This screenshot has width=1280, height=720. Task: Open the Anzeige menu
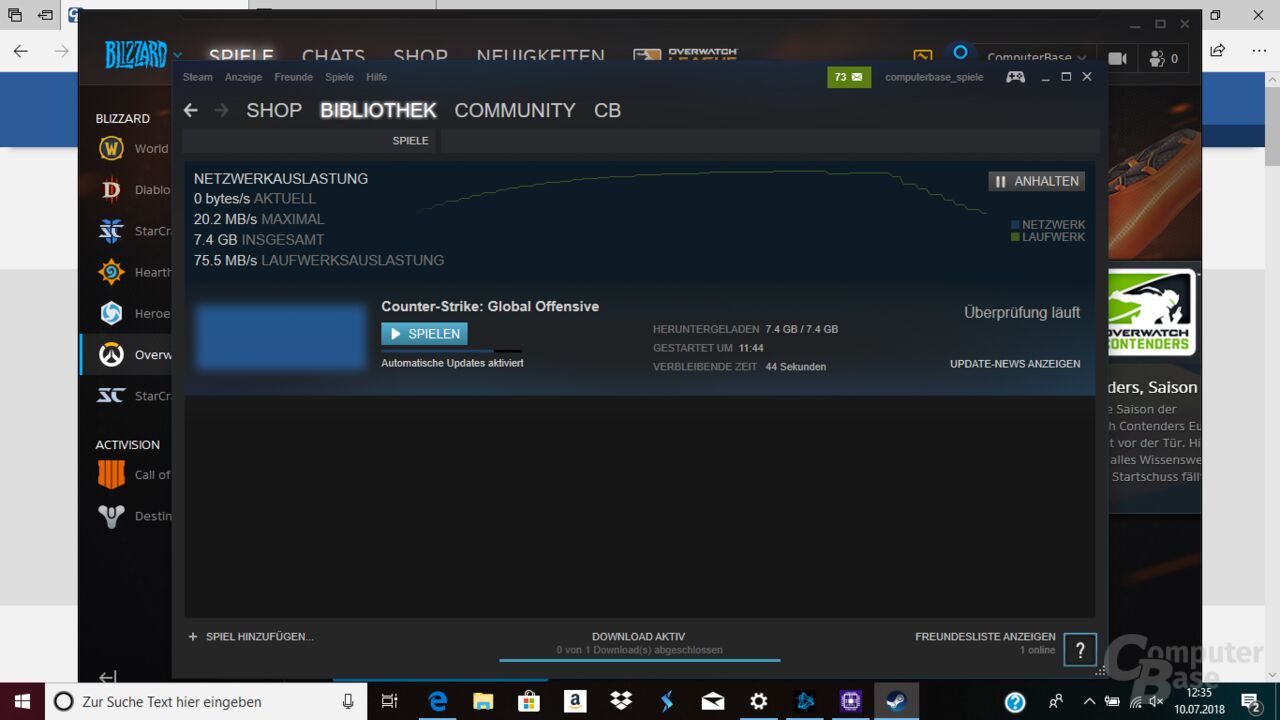tap(243, 77)
